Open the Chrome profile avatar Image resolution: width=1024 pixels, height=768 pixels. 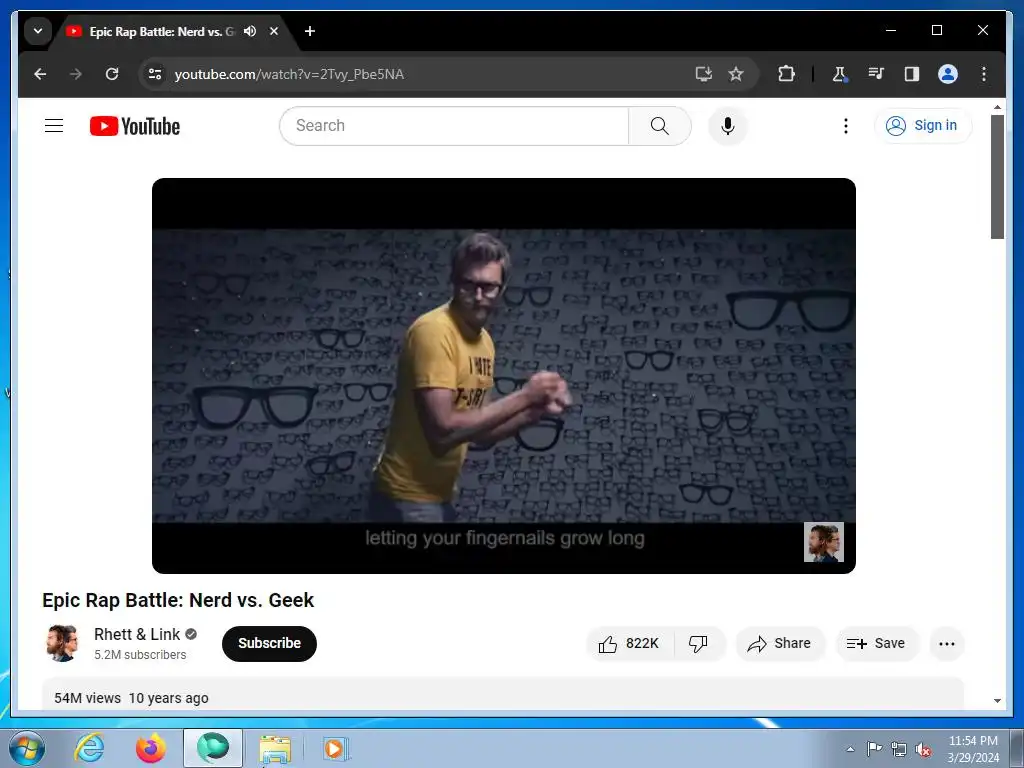948,74
